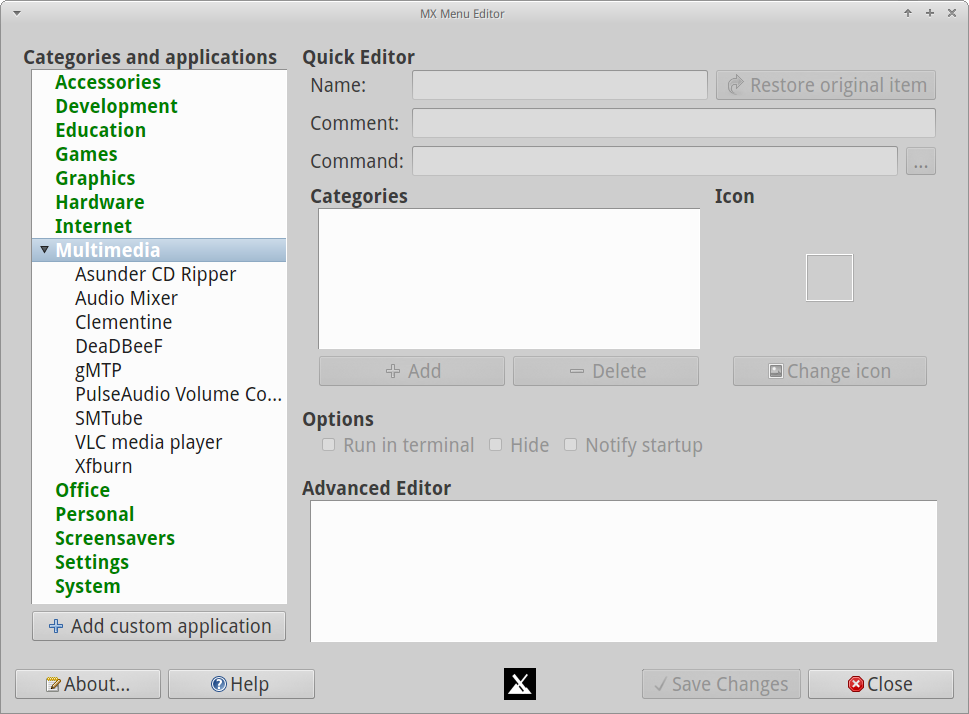Open the window menu arrow in title bar
Viewport: 969px width, 714px height.
click(x=17, y=13)
